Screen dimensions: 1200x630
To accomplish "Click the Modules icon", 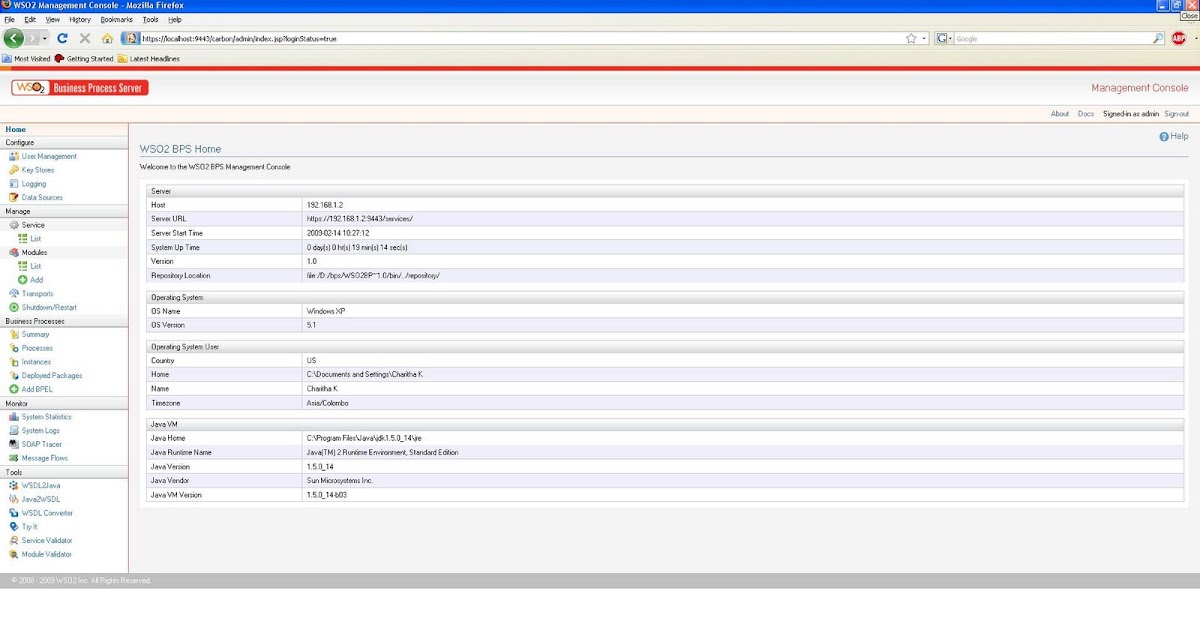I will (x=13, y=253).
